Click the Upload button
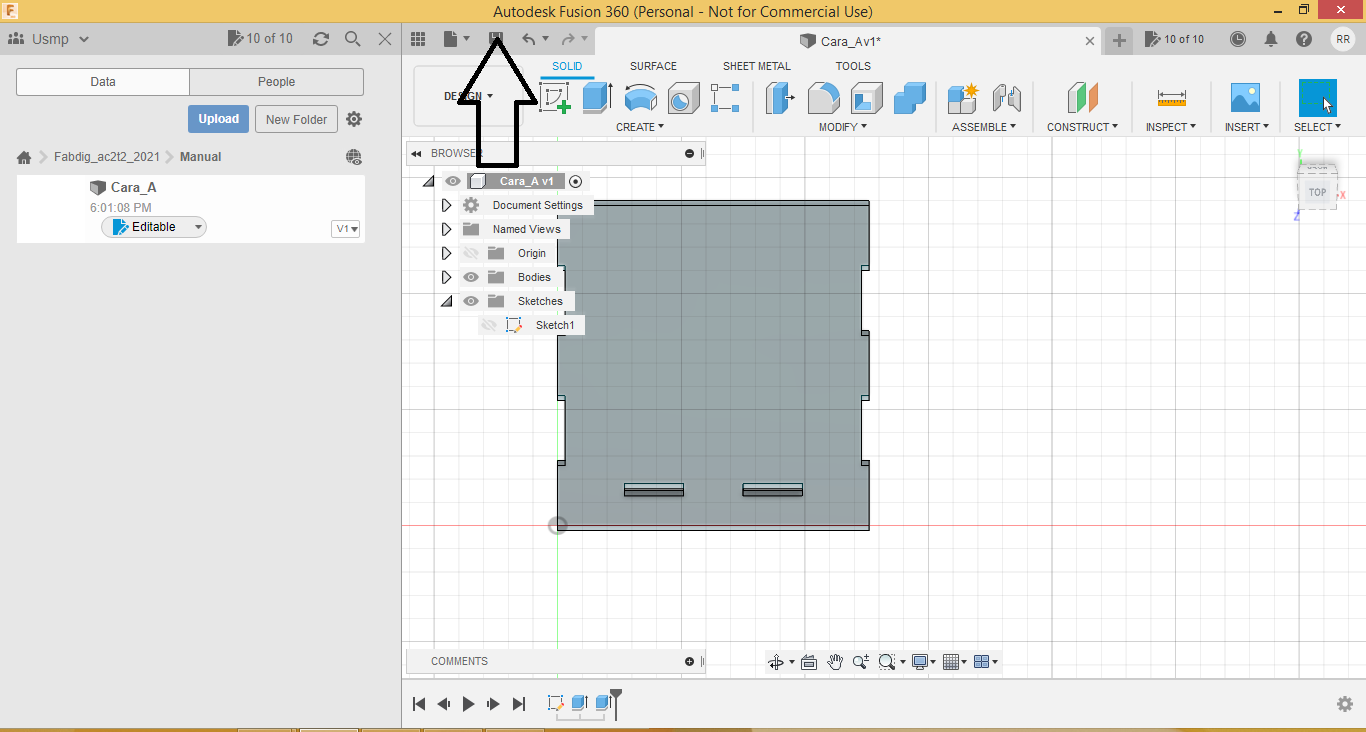This screenshot has height=732, width=1366. pyautogui.click(x=218, y=119)
